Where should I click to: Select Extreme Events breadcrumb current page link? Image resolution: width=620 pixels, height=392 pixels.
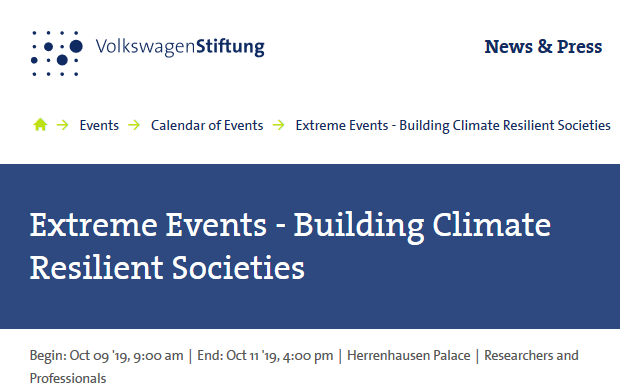coord(453,125)
